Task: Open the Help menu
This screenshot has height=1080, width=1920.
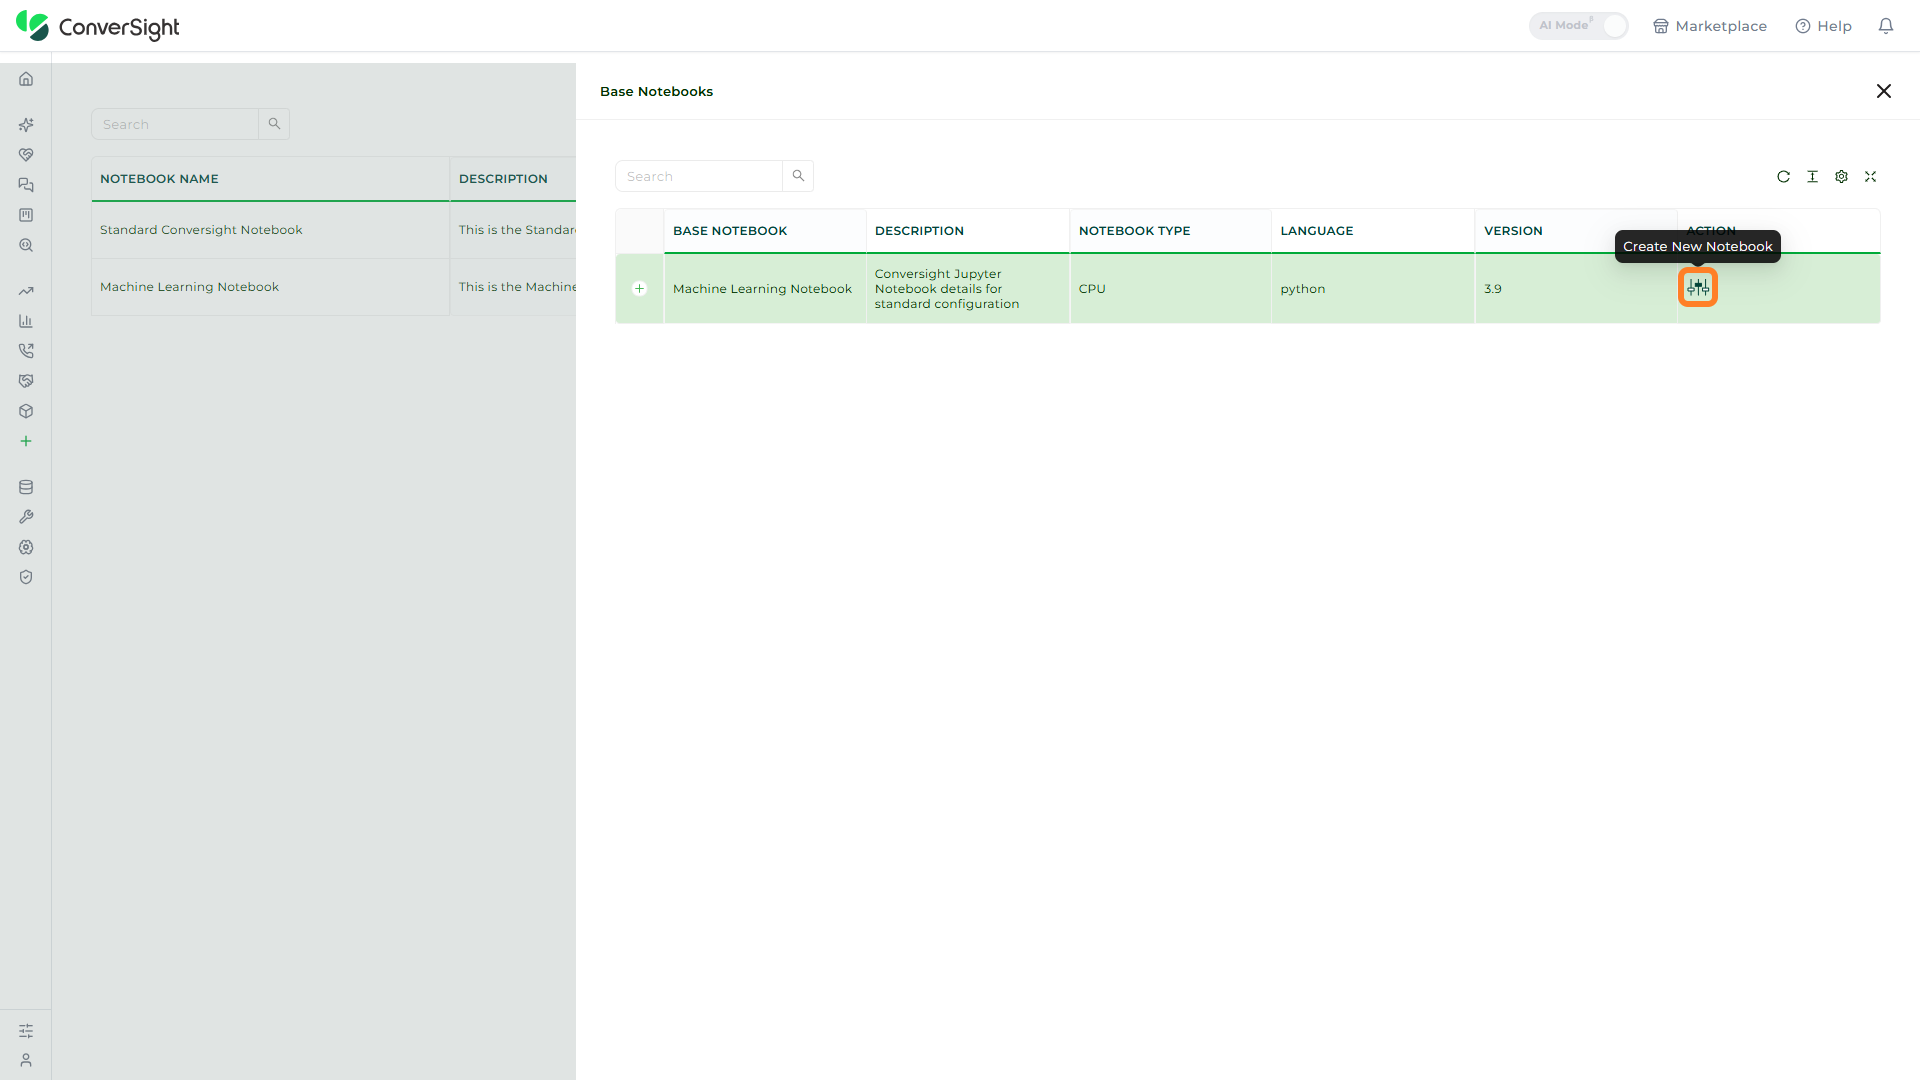Action: click(1823, 26)
